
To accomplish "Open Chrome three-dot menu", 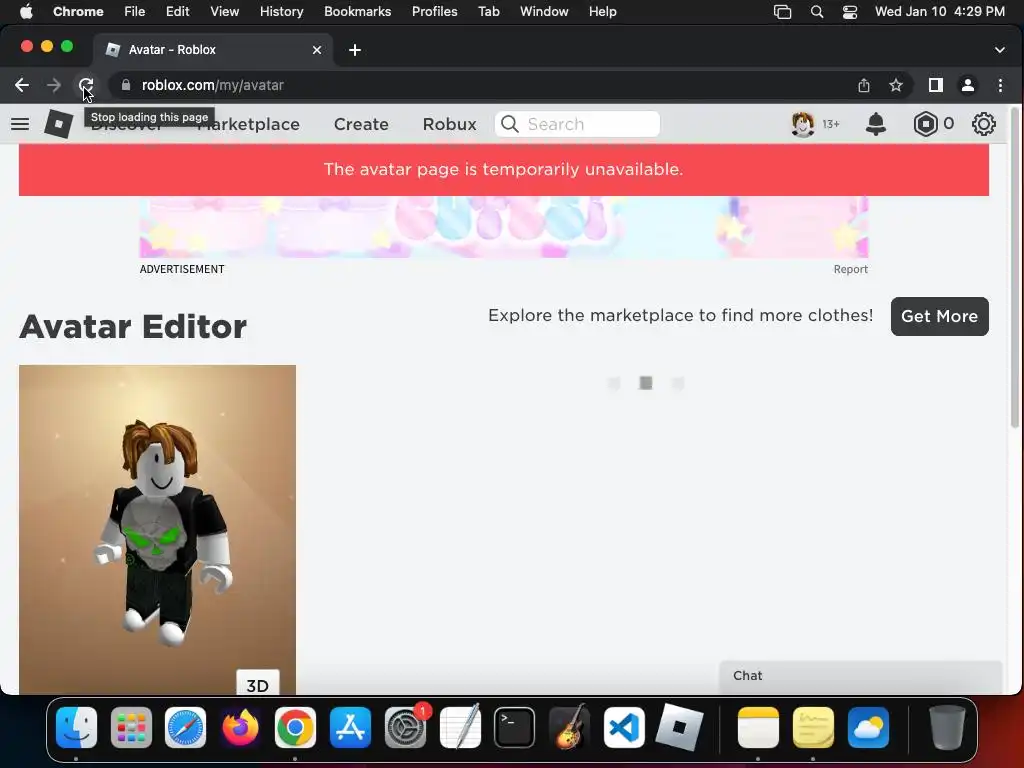I will 1000,85.
